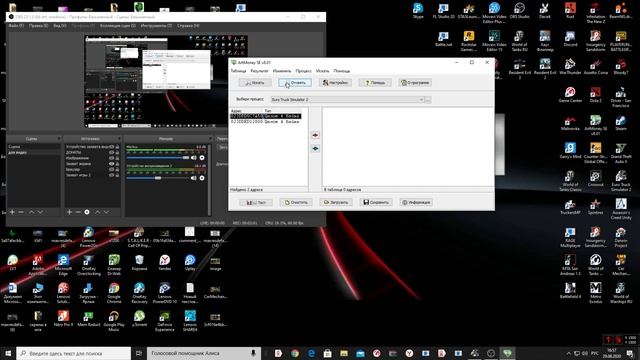The height and width of the screenshot is (360, 640).
Task: Toggle visibility of ДОНАТЫ source
Action: 111,152
